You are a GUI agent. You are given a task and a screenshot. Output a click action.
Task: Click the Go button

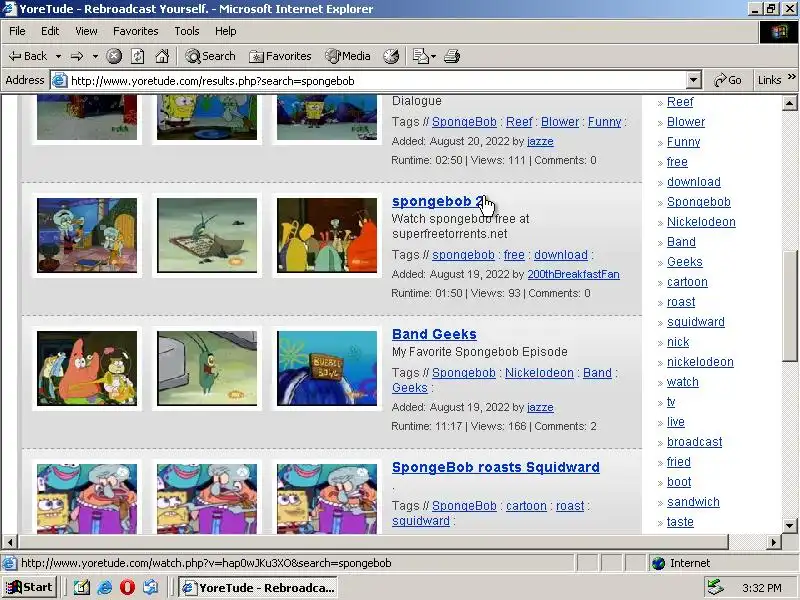point(728,80)
